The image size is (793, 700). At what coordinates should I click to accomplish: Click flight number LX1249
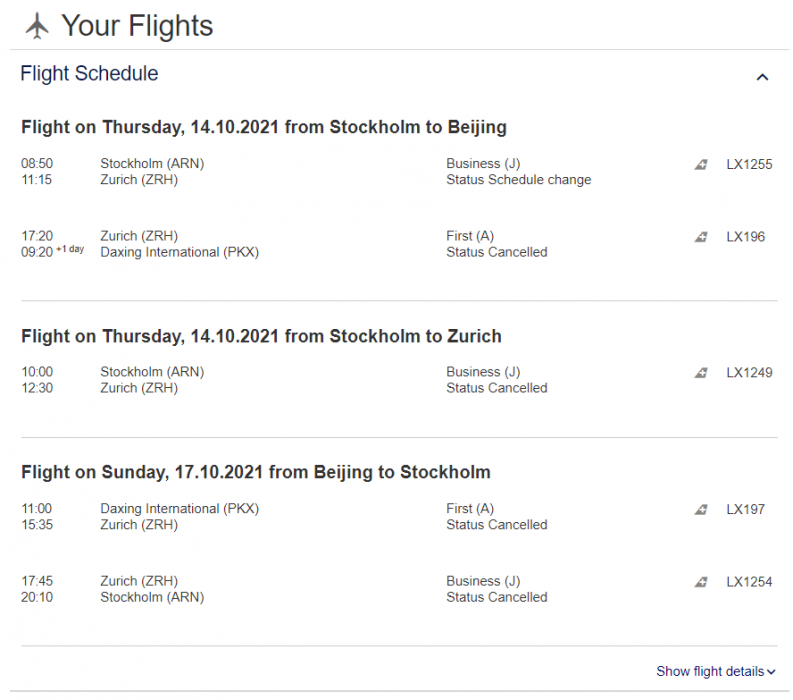(x=749, y=372)
